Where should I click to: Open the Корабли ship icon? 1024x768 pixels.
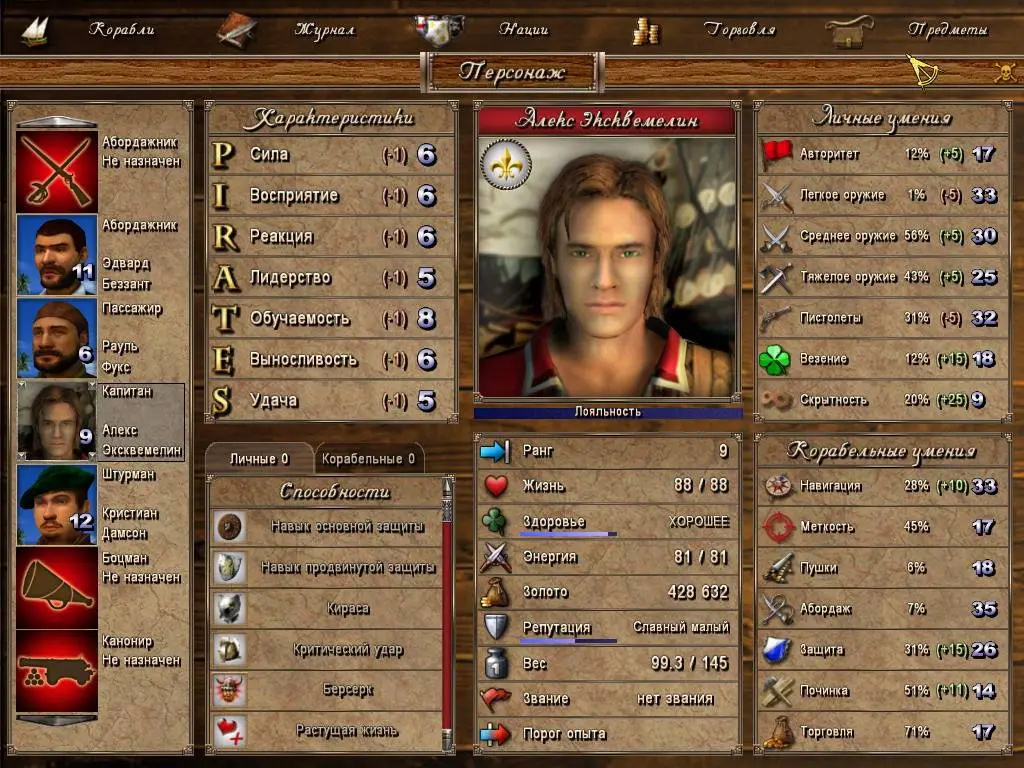[35, 30]
